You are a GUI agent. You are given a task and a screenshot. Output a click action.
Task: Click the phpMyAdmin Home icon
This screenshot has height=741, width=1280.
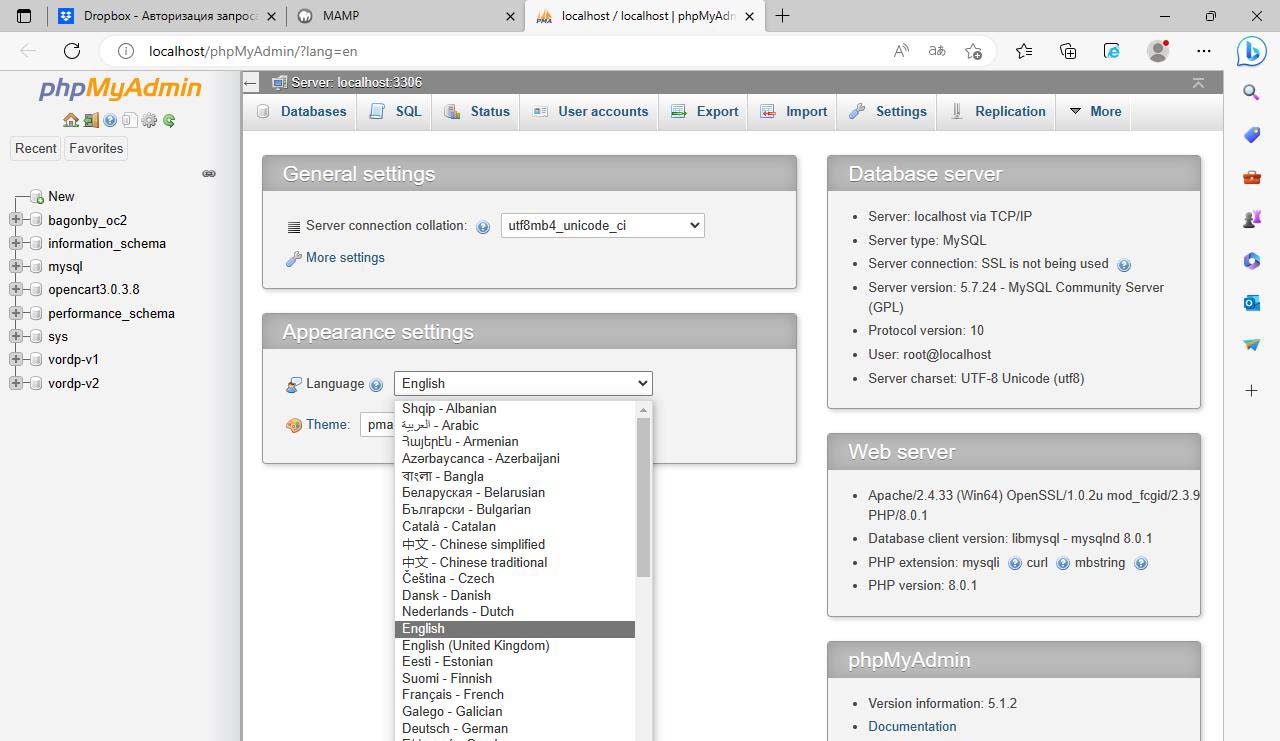[x=70, y=120]
